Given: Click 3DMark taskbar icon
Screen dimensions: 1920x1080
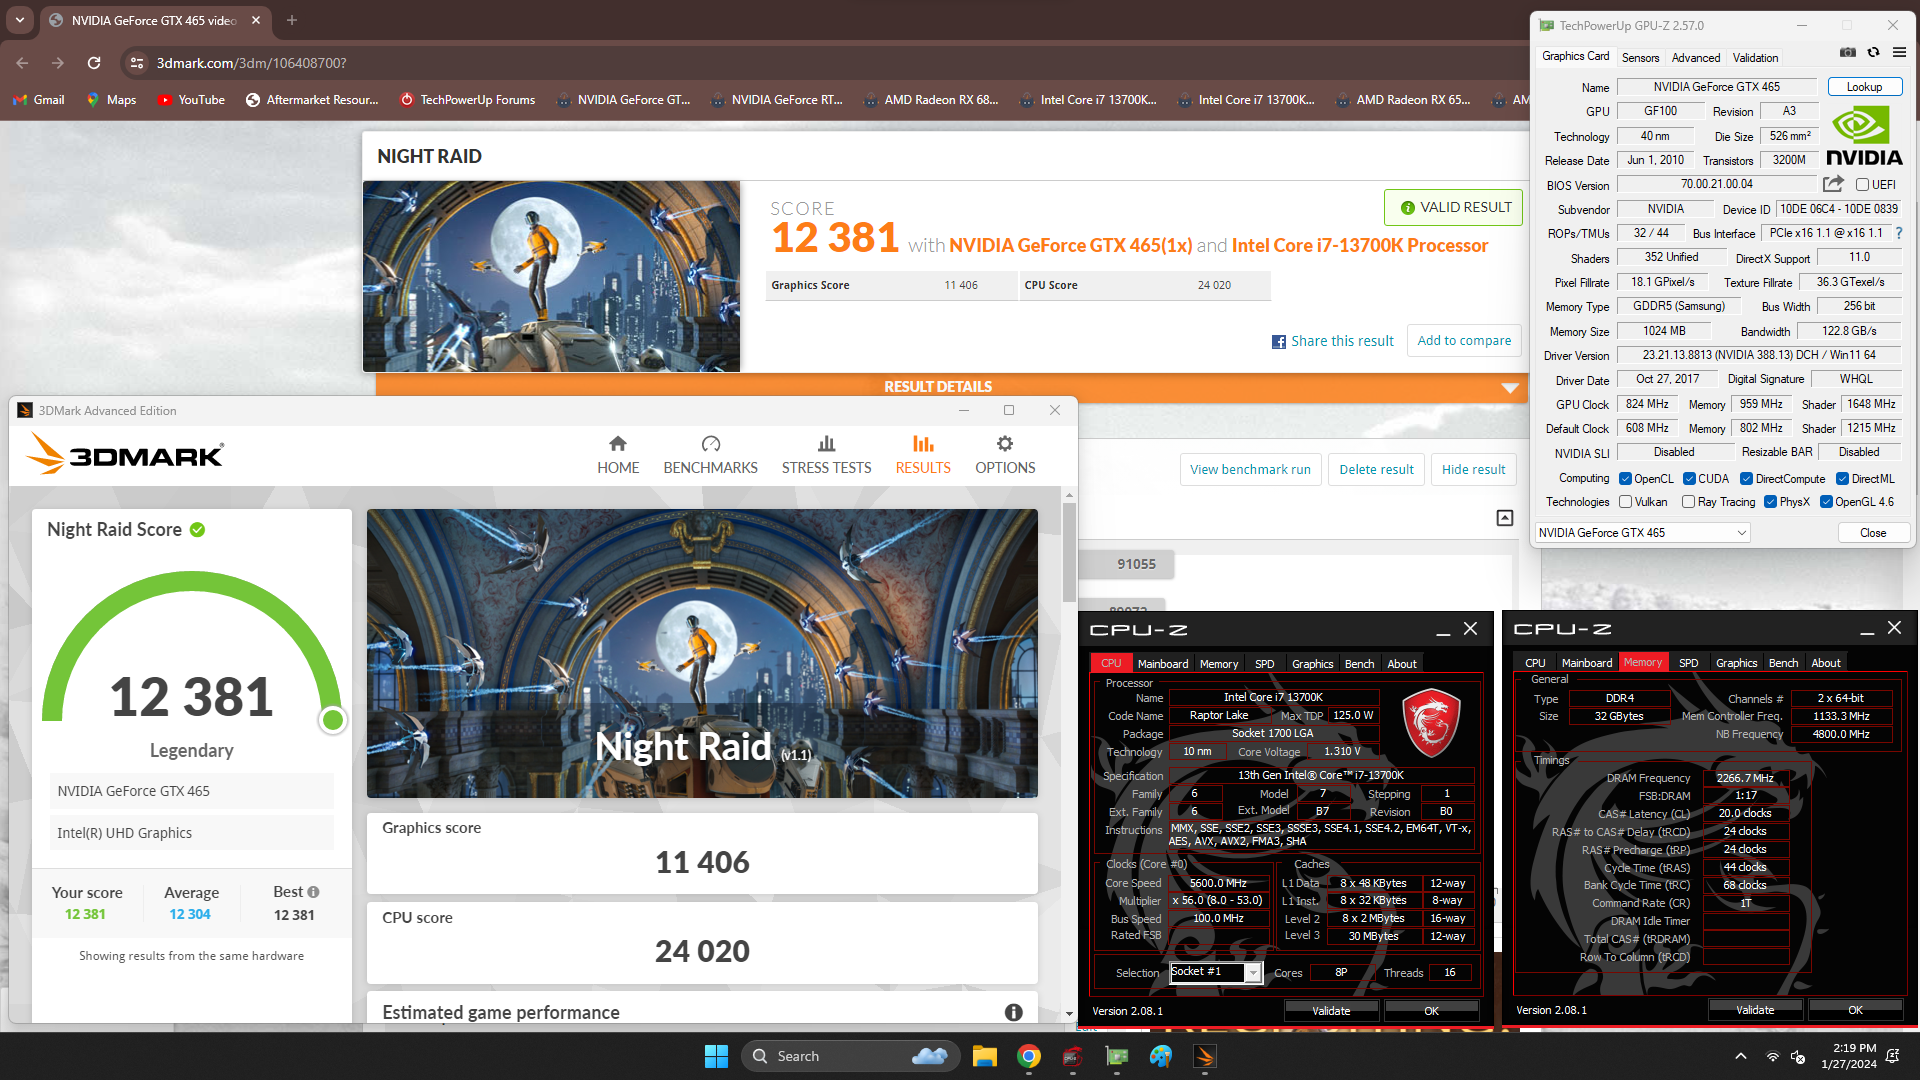Looking at the screenshot, I should (1205, 1056).
